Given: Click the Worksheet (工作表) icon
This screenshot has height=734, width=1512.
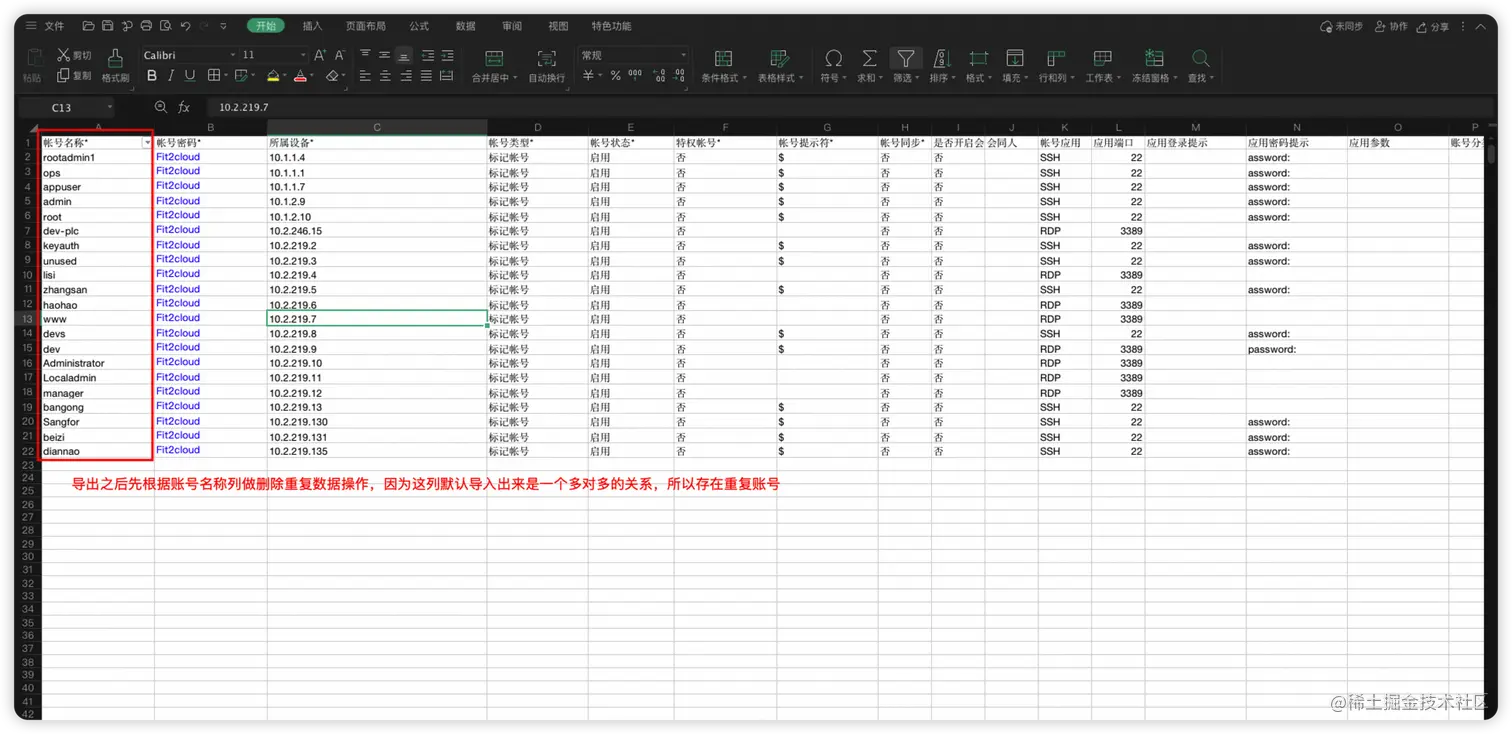Looking at the screenshot, I should [1103, 58].
